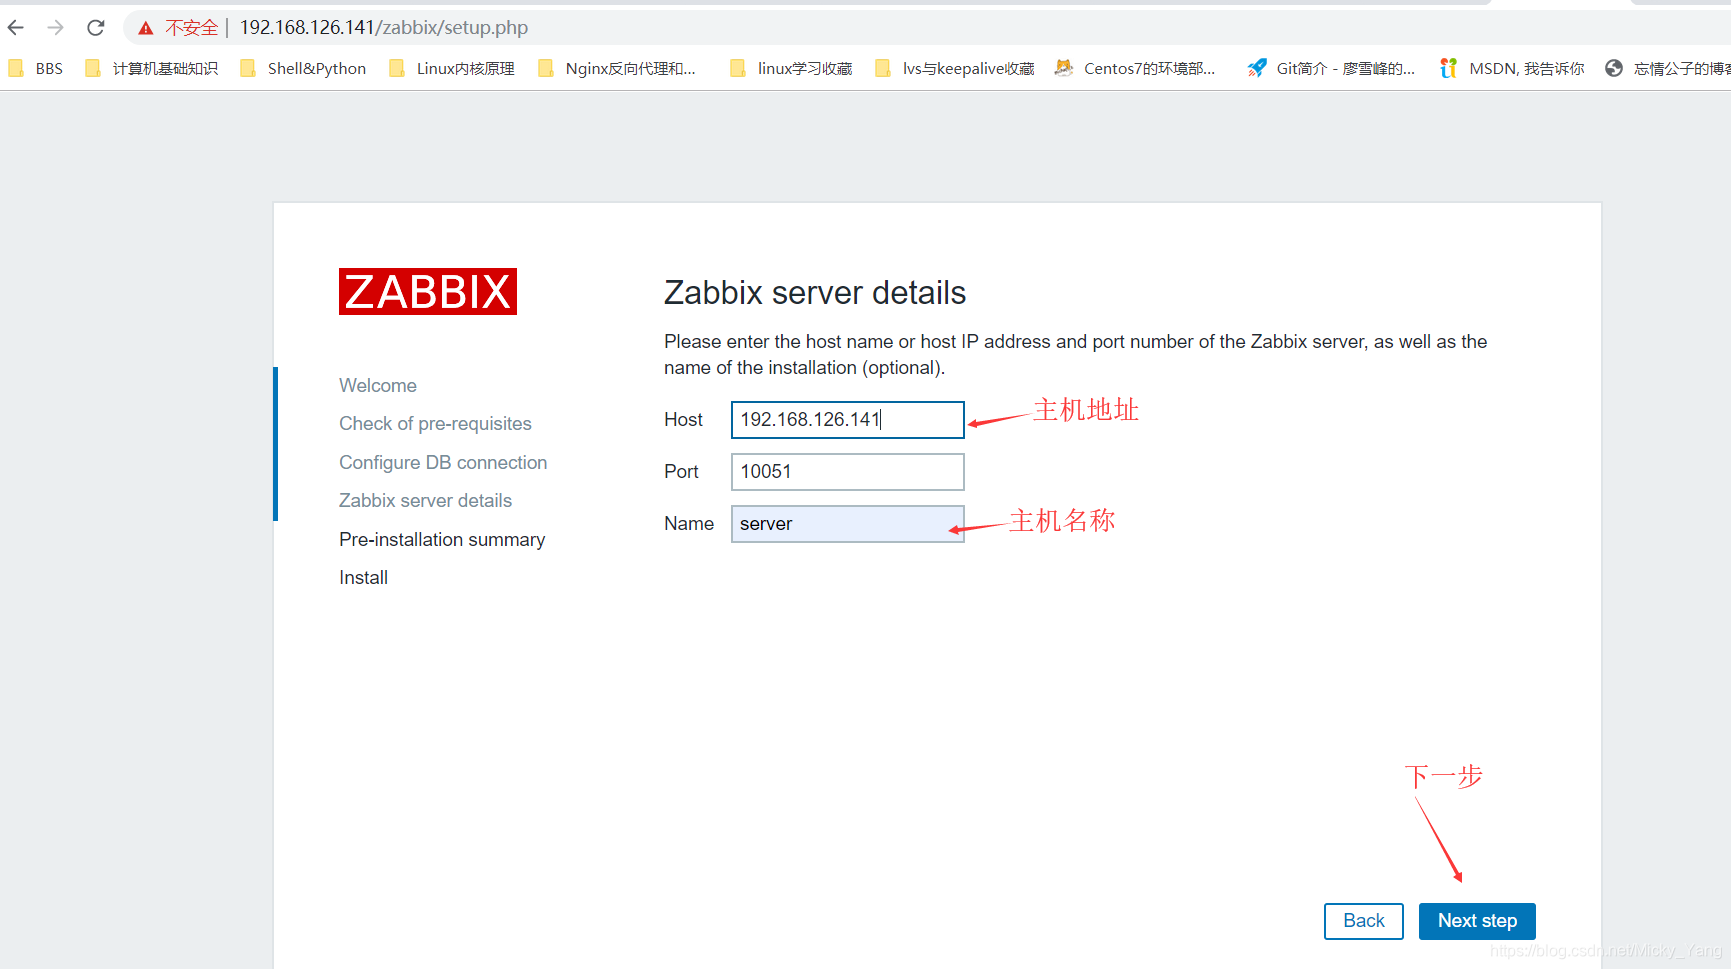The height and width of the screenshot is (969, 1731).
Task: Click the browser forward arrow
Action: point(55,28)
